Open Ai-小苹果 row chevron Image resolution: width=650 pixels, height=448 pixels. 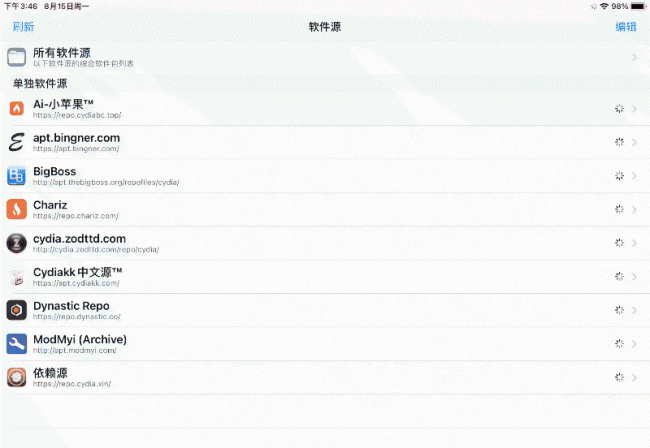[634, 109]
